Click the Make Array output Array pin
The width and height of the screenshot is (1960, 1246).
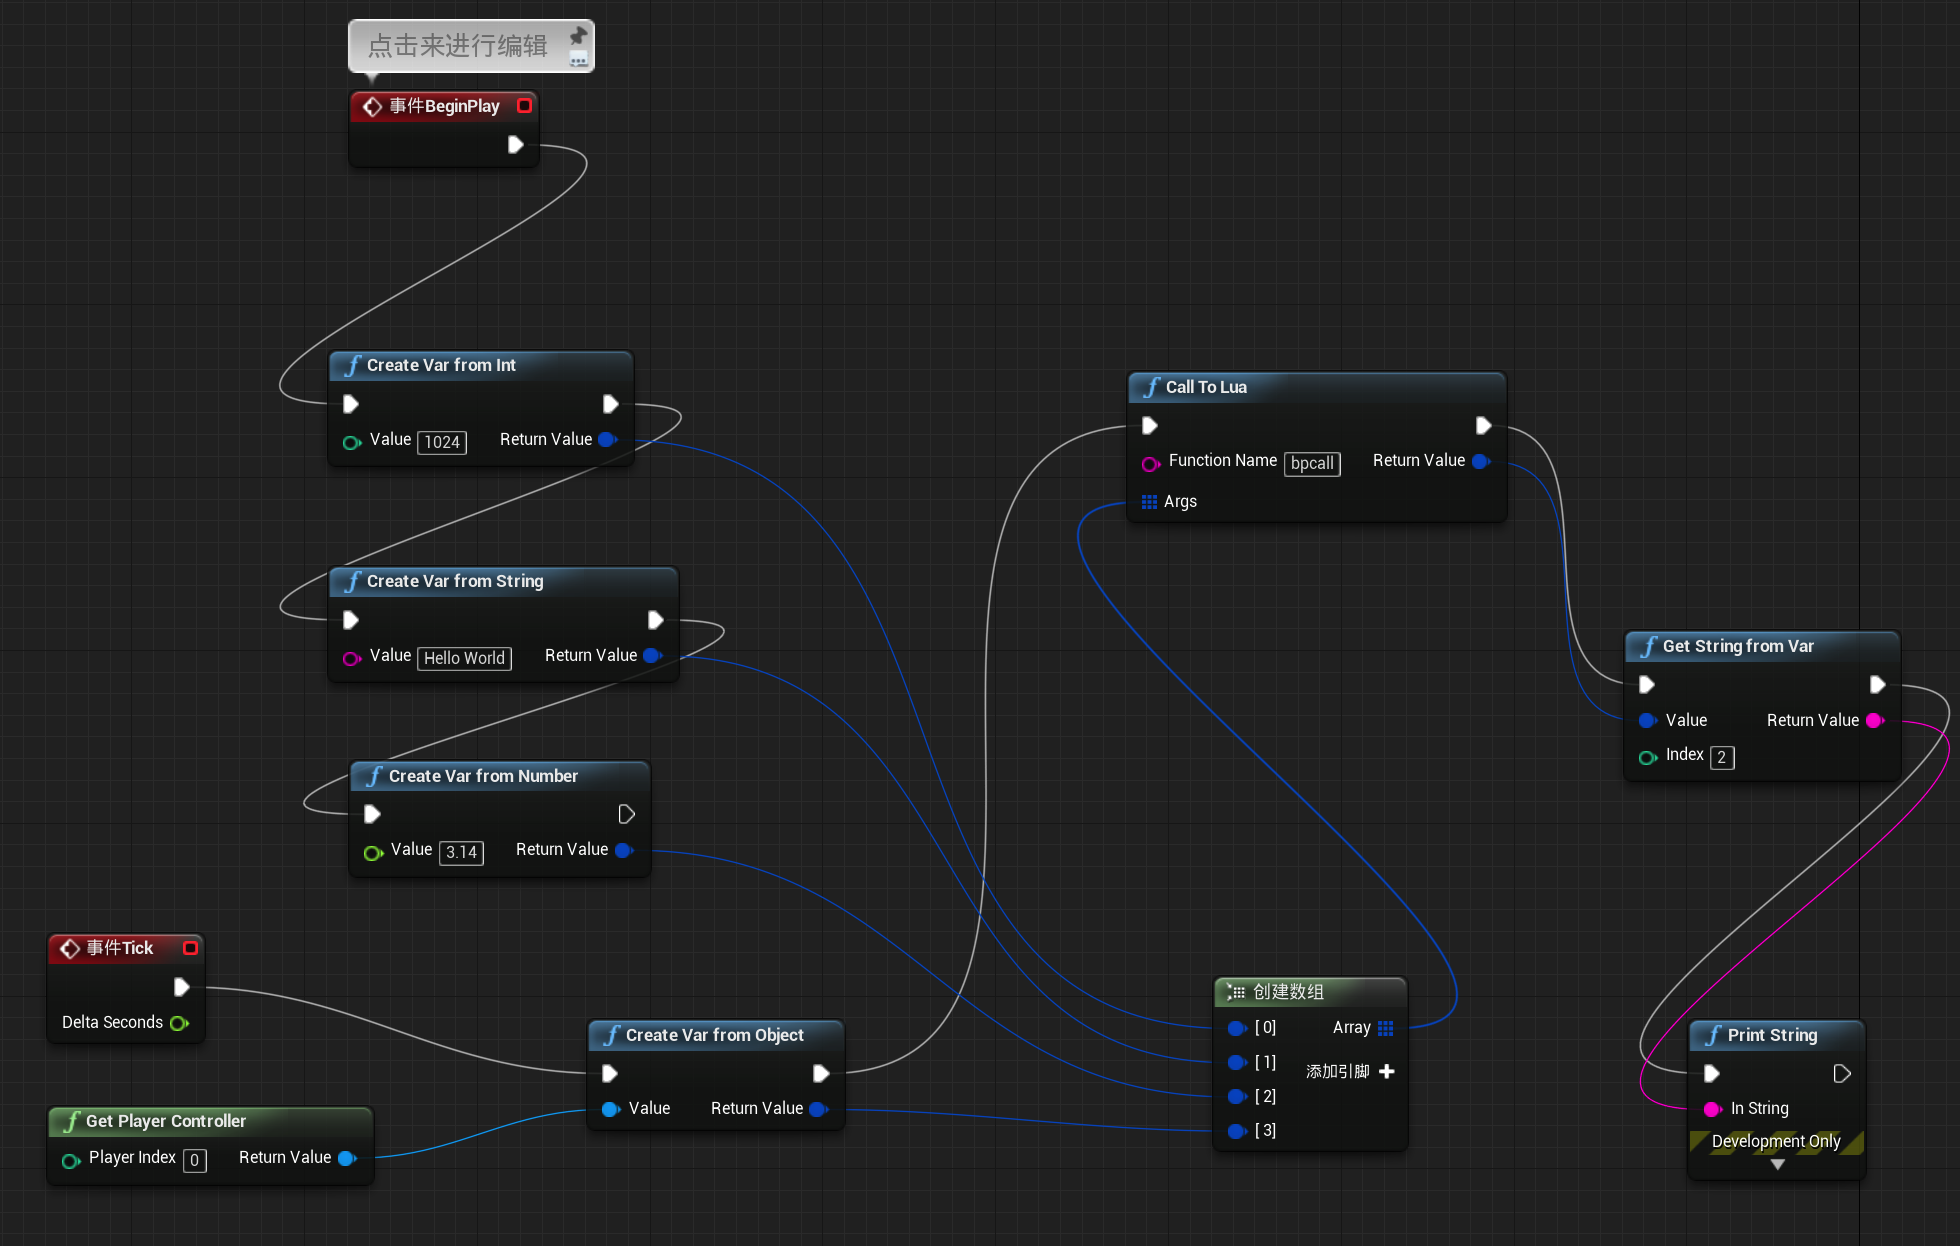click(x=1385, y=1028)
